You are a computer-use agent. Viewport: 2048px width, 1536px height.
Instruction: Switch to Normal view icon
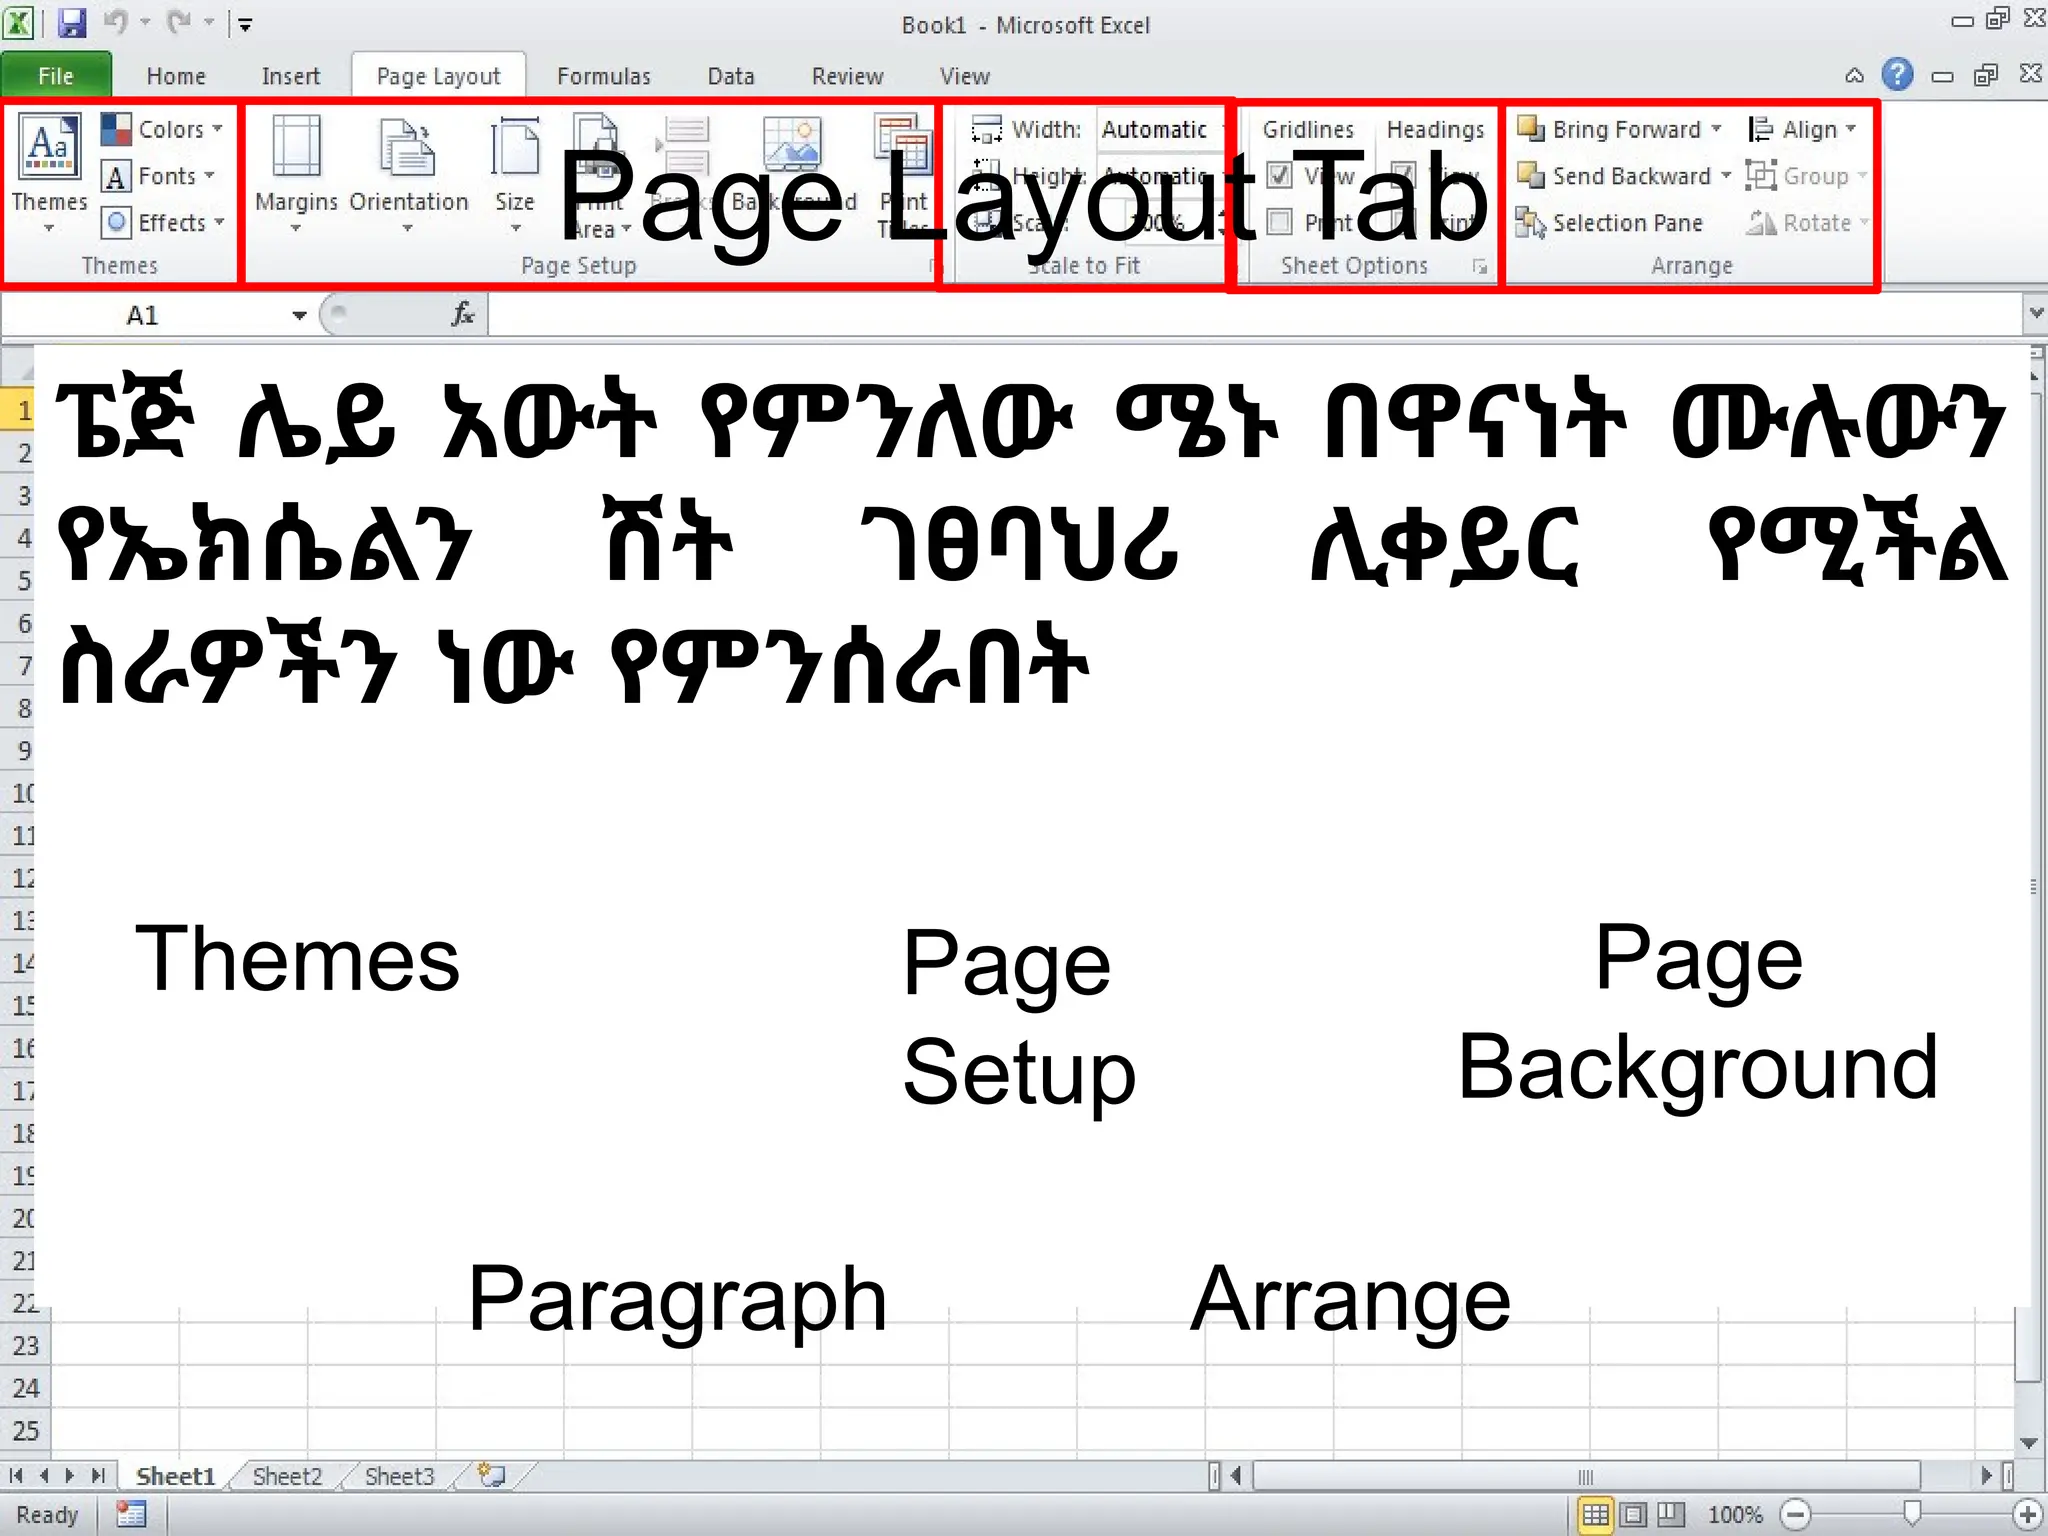coord(1596,1515)
